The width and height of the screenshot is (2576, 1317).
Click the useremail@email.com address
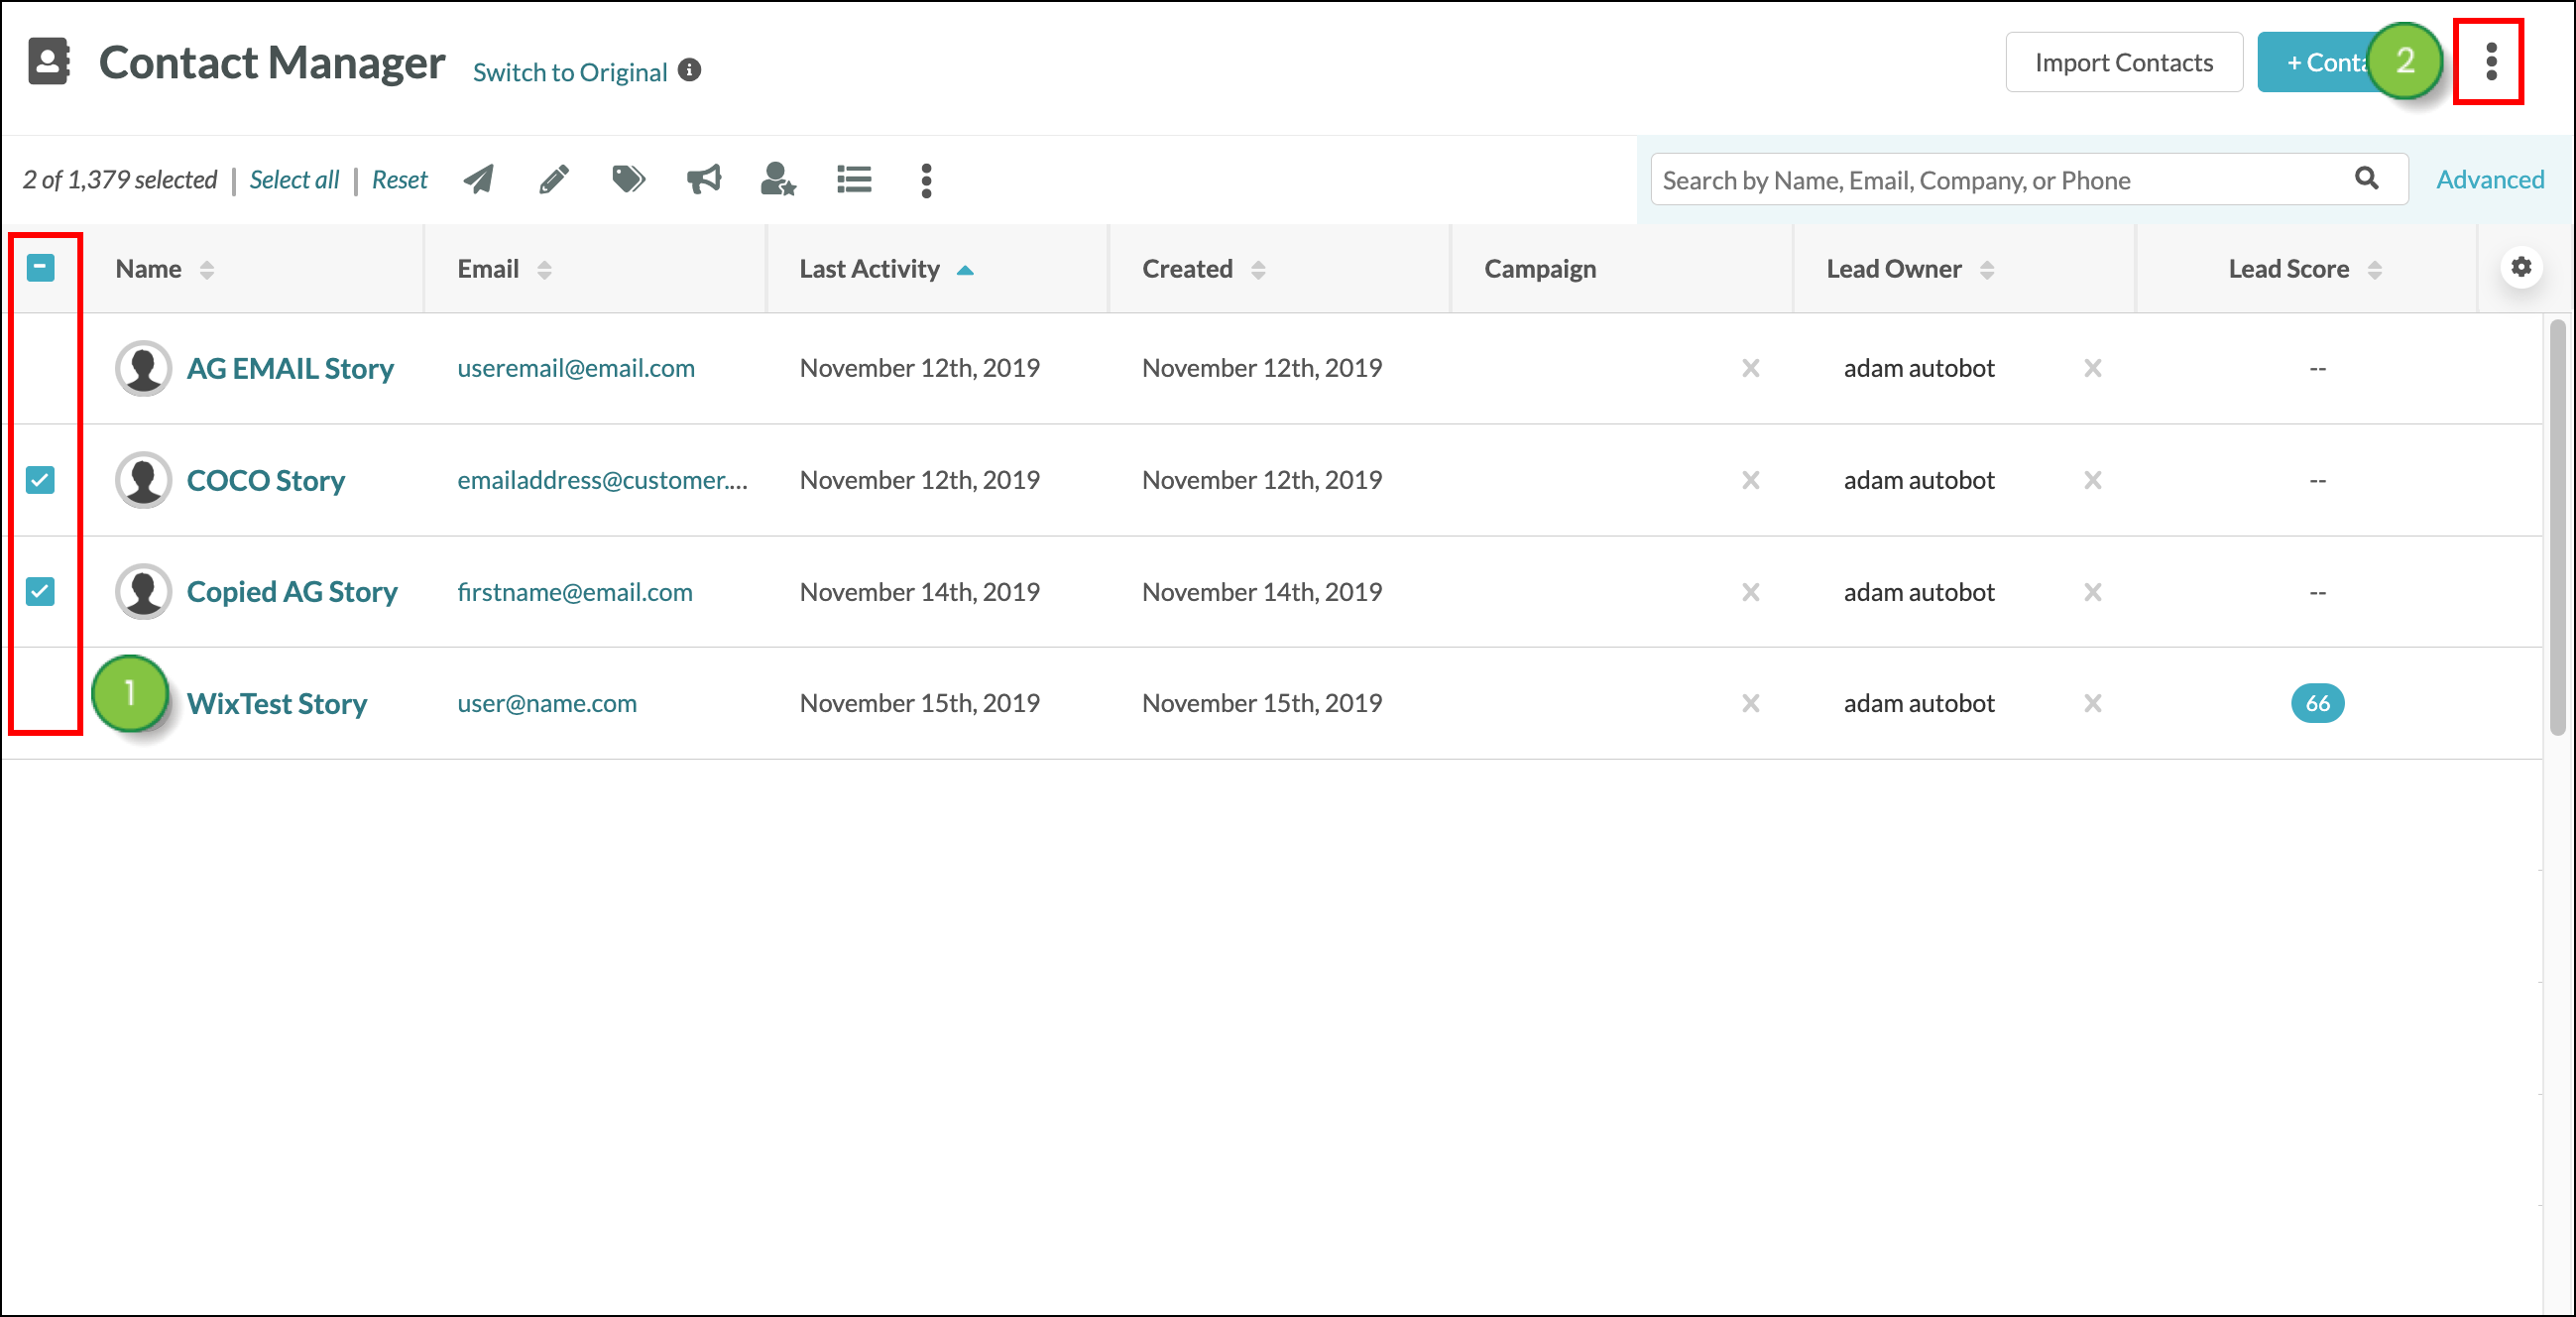coord(575,368)
